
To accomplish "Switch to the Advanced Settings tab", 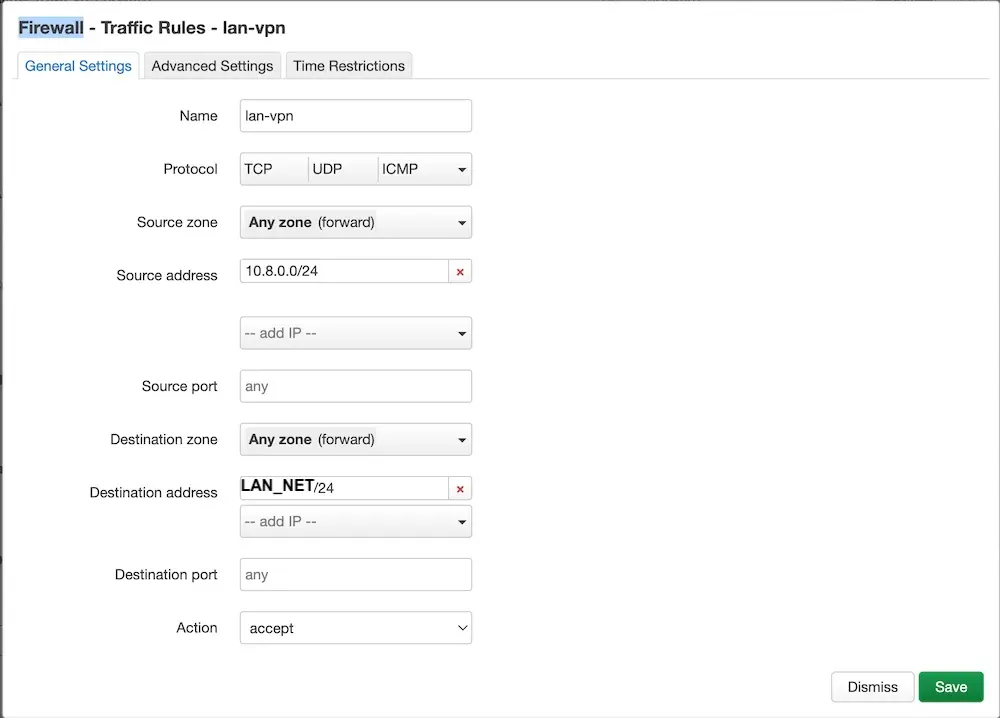I will pos(212,66).
